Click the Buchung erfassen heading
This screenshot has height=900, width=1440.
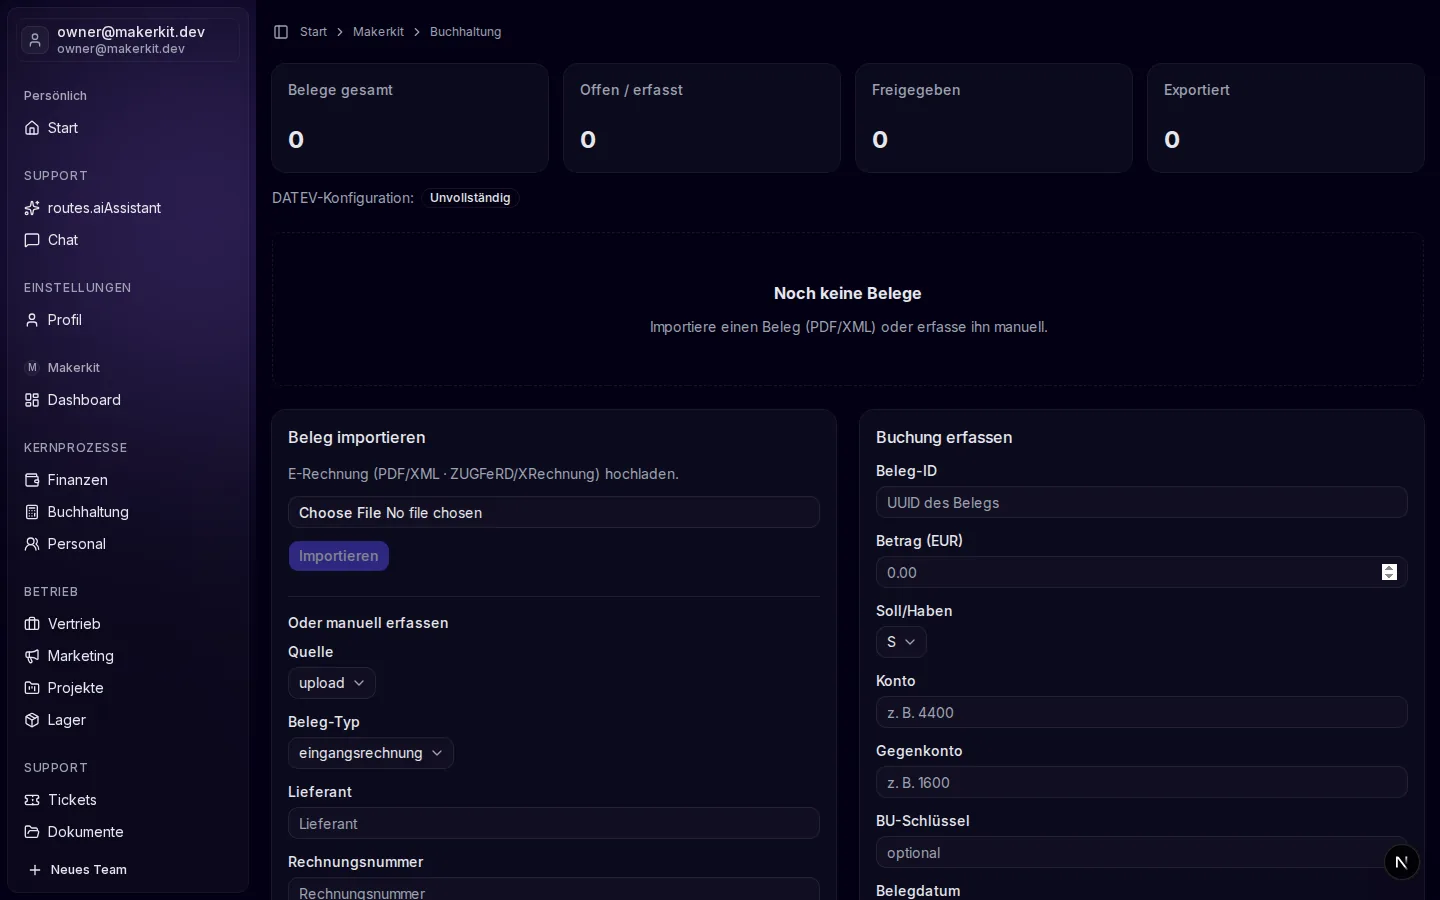pos(944,437)
